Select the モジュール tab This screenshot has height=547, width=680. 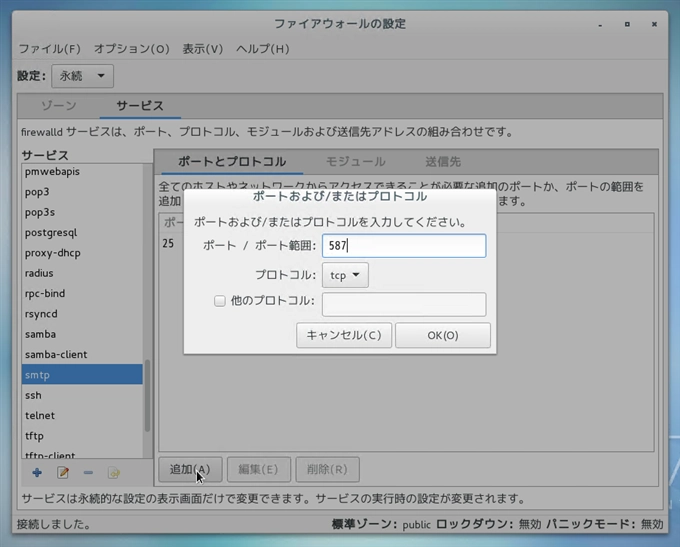[x=355, y=161]
